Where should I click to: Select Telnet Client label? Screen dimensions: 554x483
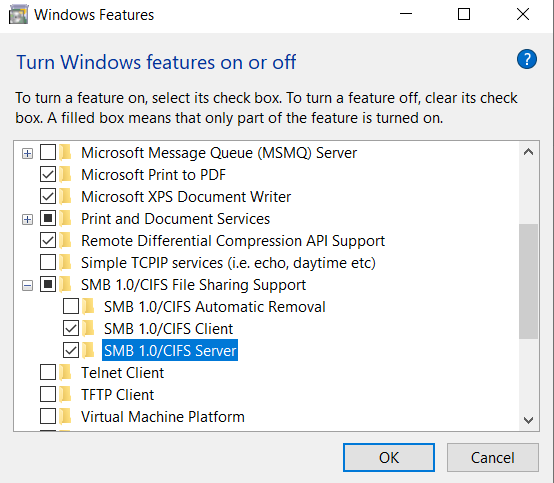click(123, 373)
